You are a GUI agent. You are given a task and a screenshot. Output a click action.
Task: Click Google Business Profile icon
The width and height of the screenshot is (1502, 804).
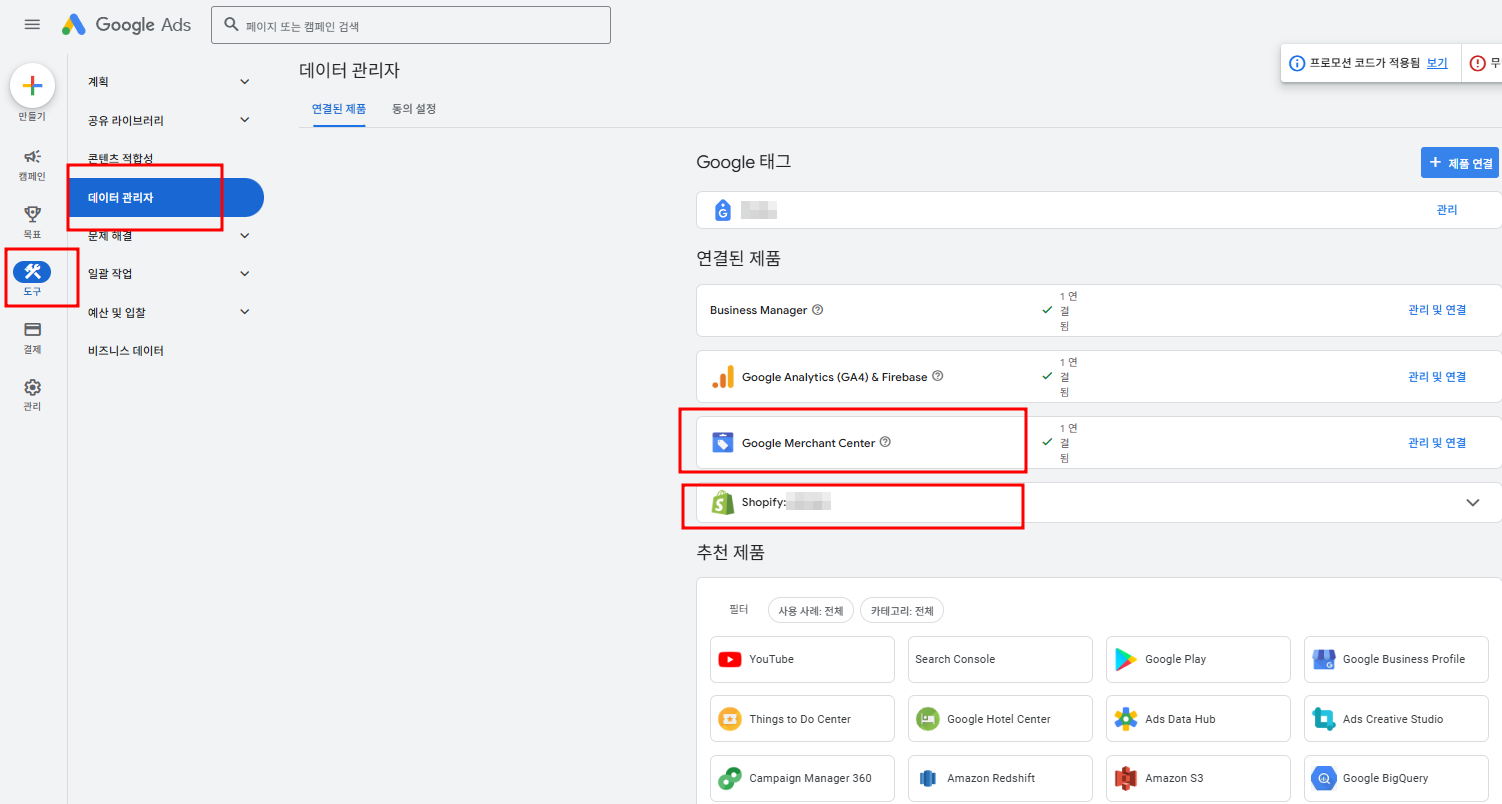[x=1324, y=659]
